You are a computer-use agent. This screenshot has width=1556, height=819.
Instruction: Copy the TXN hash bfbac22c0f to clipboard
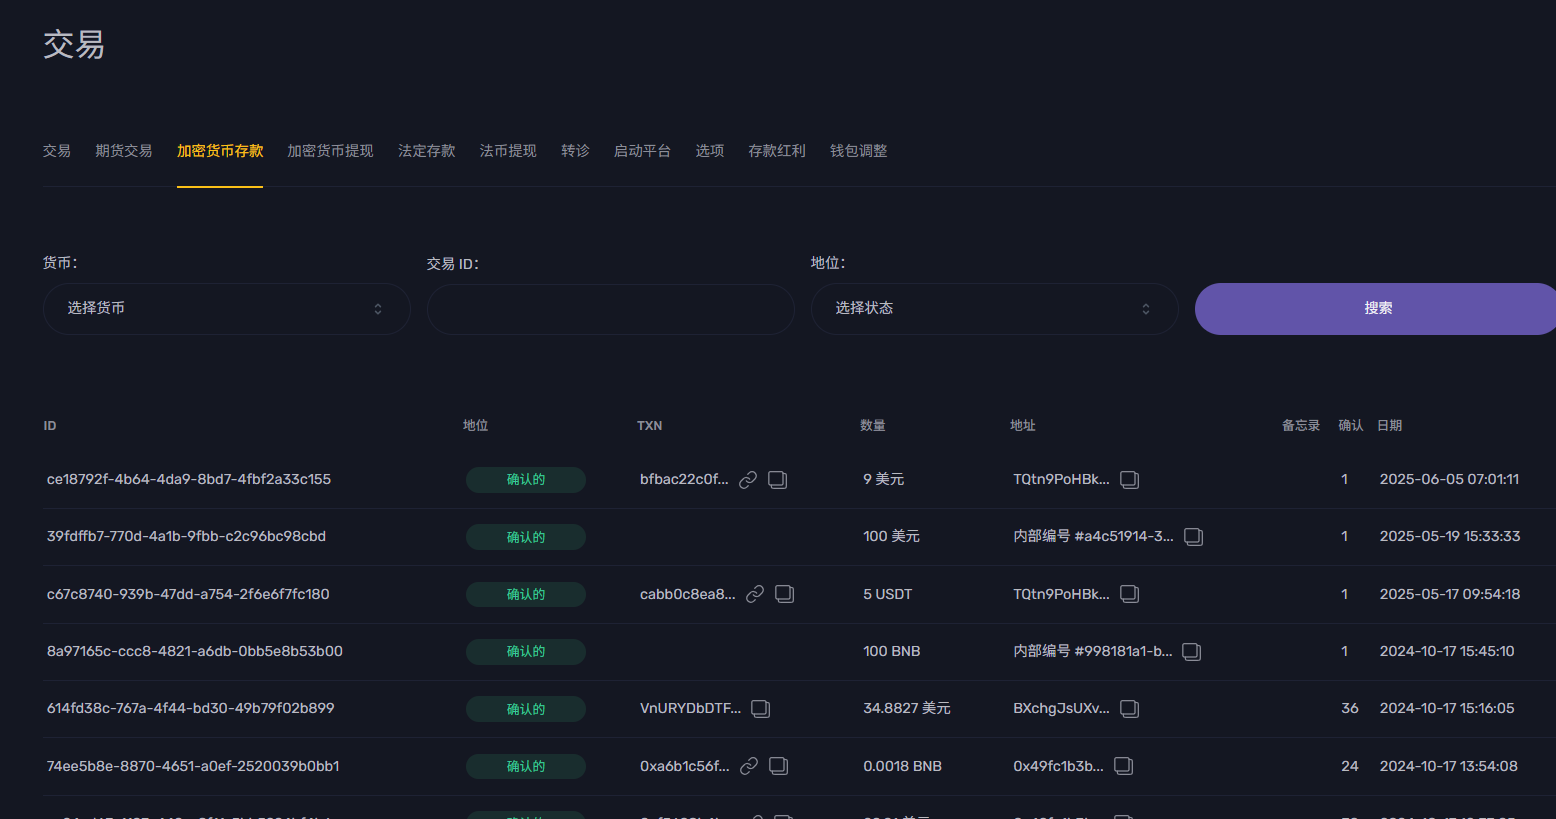pos(778,479)
